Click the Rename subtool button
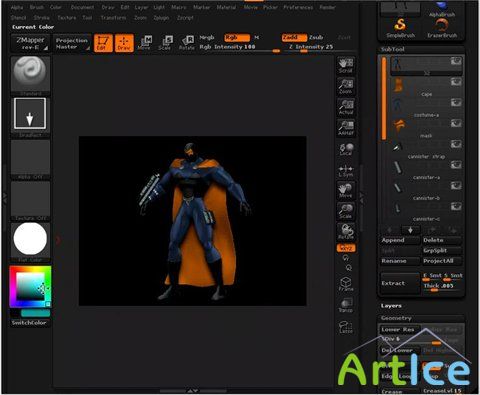 (400, 261)
